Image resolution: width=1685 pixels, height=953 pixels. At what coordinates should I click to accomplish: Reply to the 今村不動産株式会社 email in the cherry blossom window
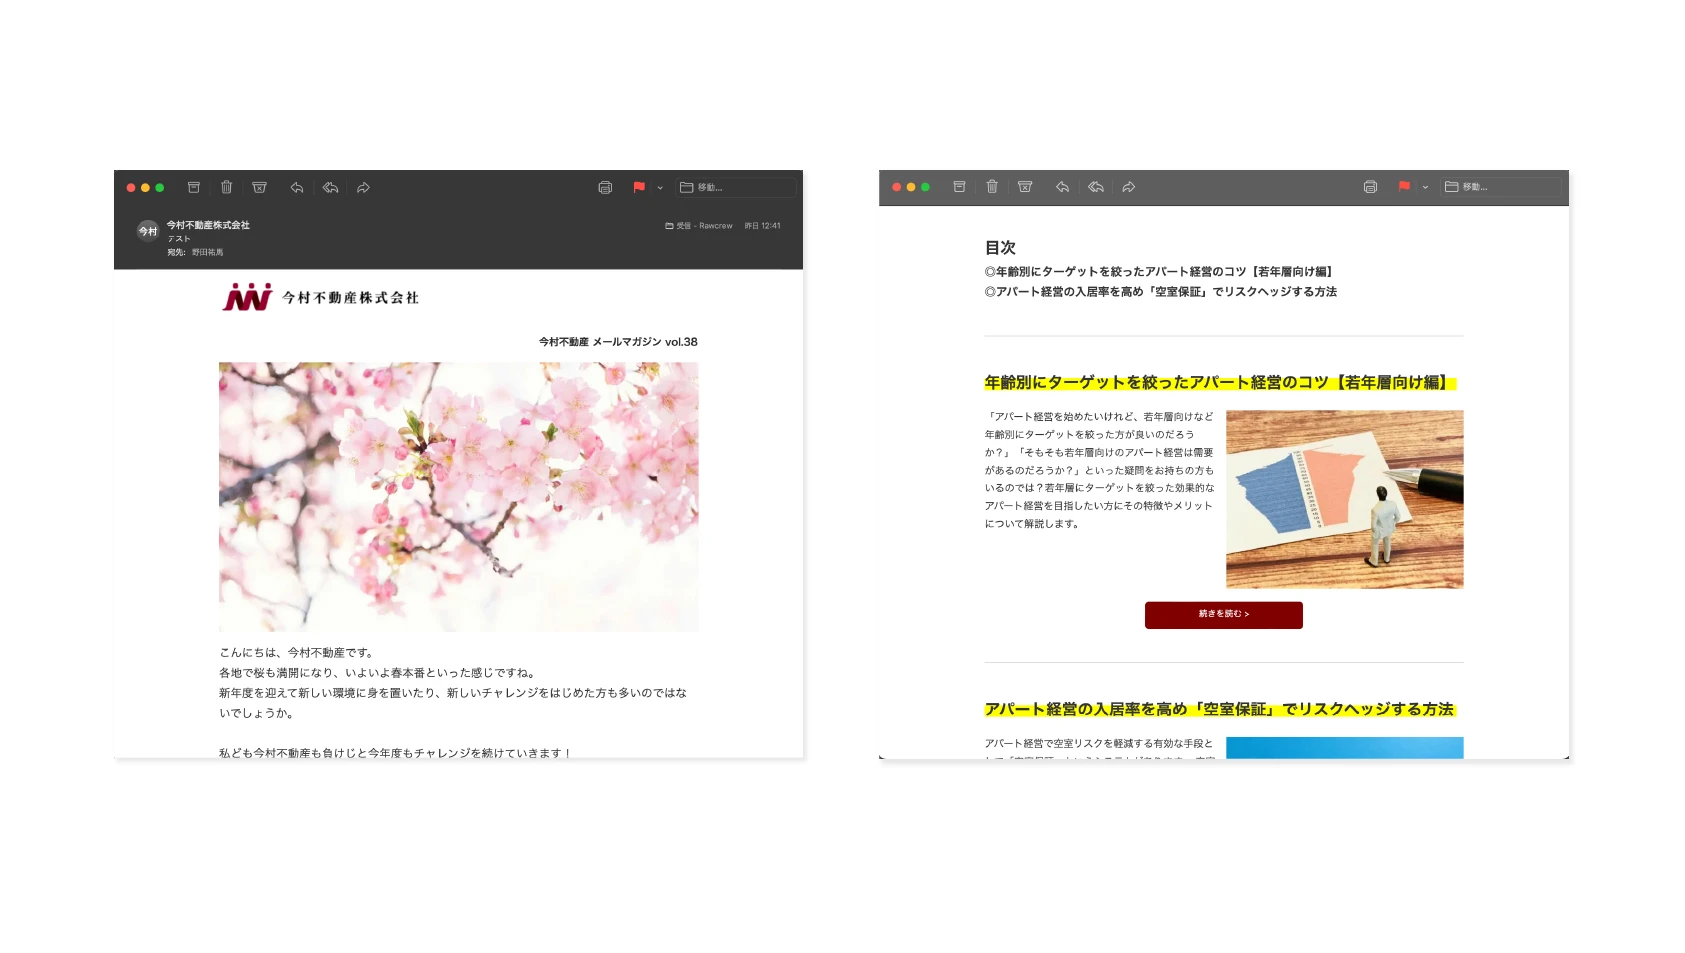tap(297, 187)
